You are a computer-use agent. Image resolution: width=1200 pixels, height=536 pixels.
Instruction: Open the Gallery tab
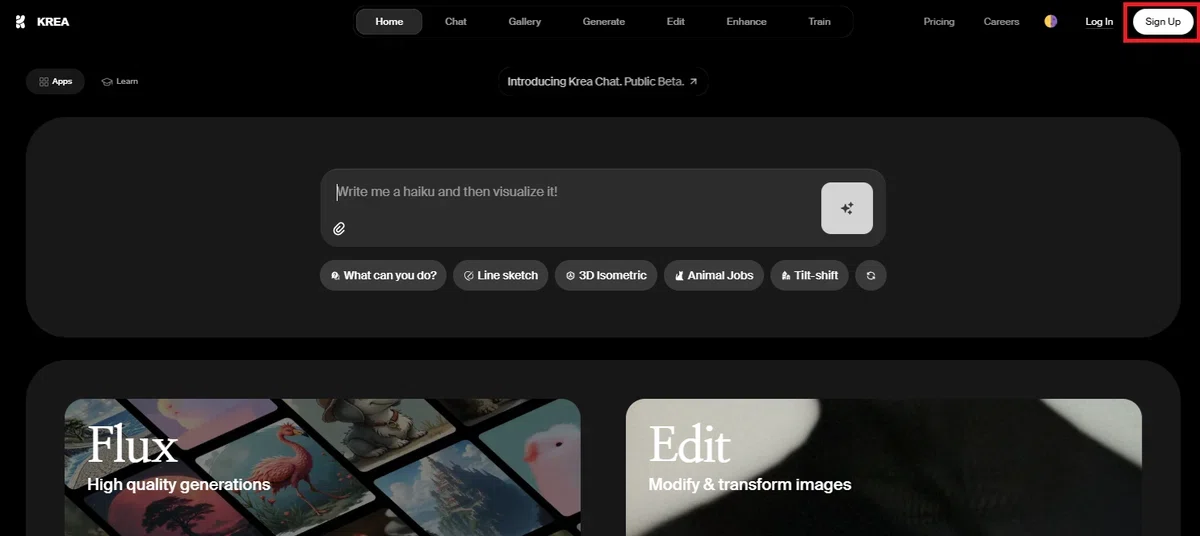click(x=524, y=21)
